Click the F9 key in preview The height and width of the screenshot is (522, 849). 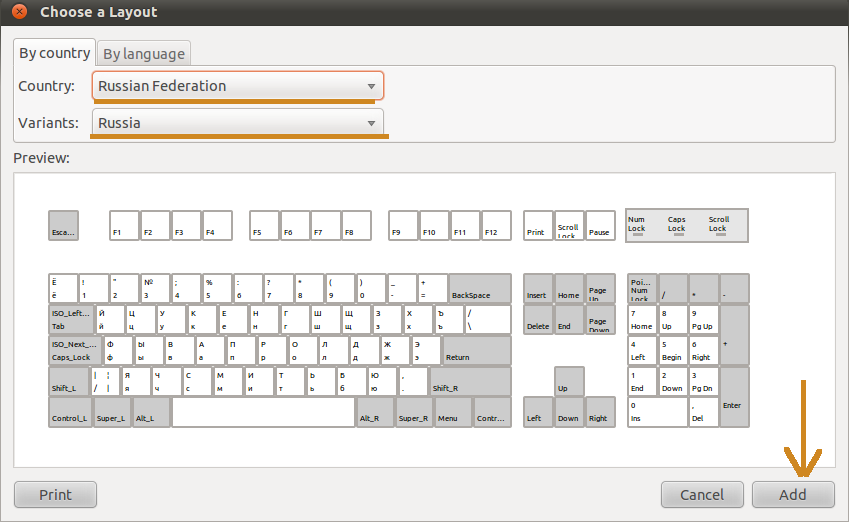[x=403, y=225]
